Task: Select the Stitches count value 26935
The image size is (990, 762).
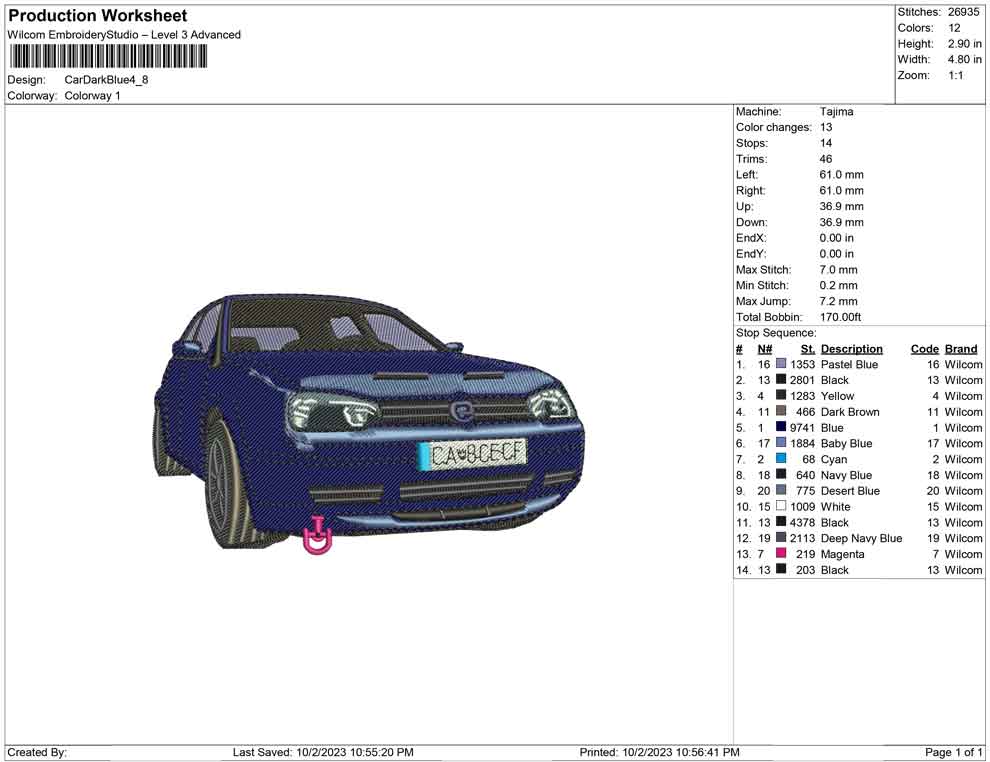Action: (963, 12)
